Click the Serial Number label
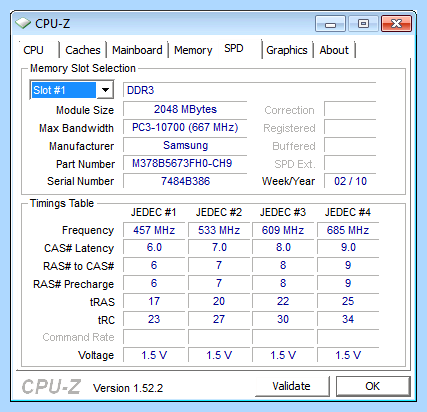 (x=80, y=181)
